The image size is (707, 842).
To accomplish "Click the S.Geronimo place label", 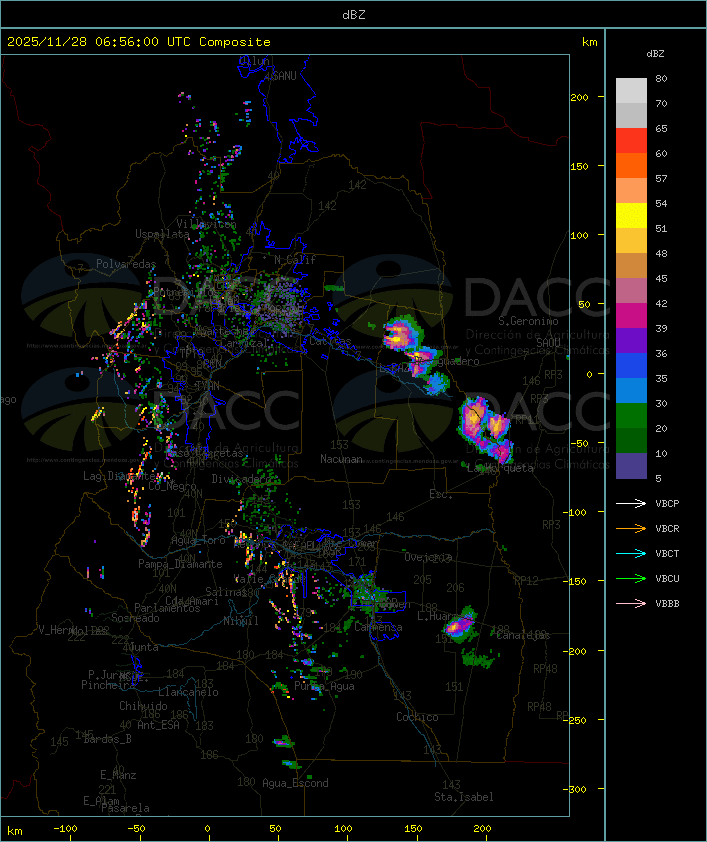I will [x=528, y=321].
